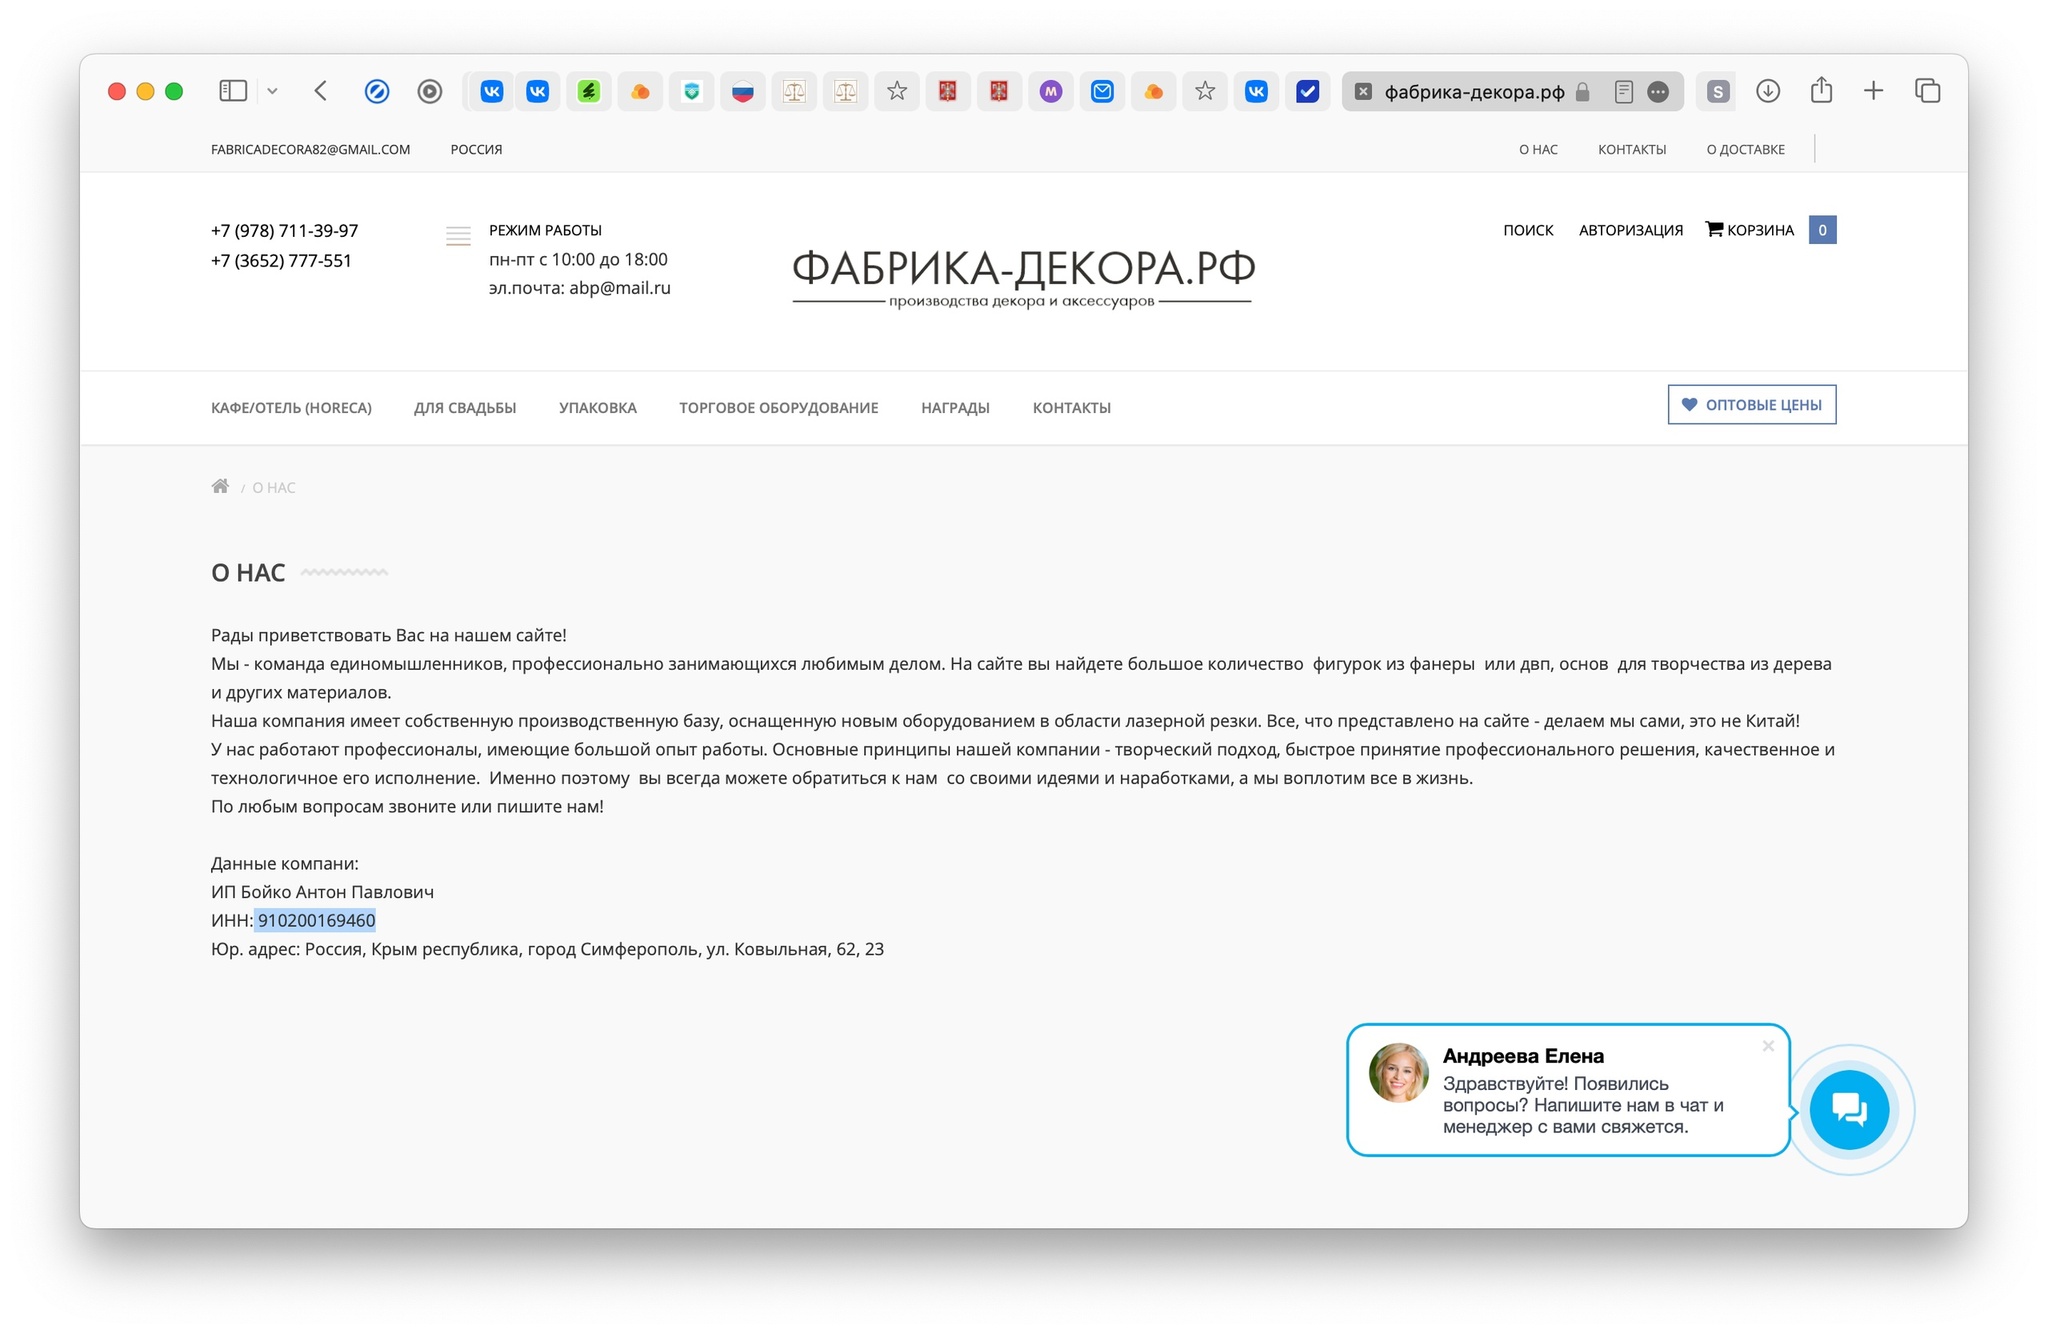This screenshot has width=2048, height=1334.
Task: Open the Russian flag pinned tab
Action: point(742,91)
